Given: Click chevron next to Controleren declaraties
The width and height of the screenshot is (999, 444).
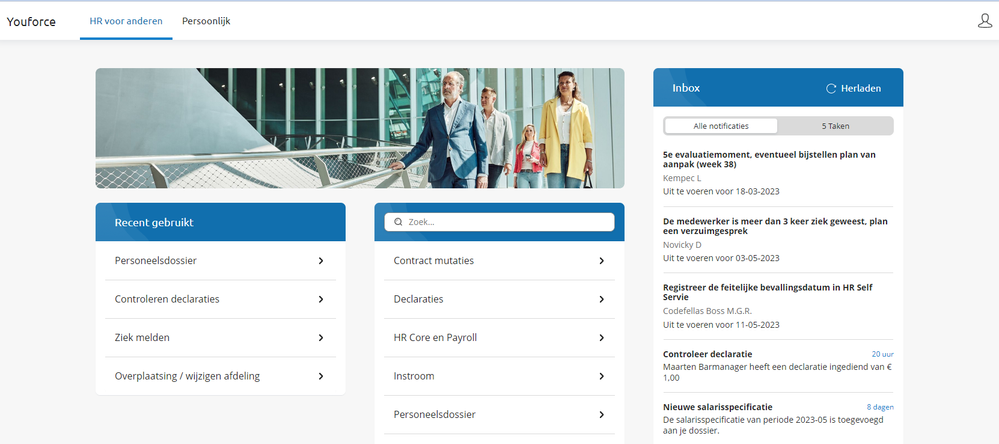Looking at the screenshot, I should click(x=321, y=299).
